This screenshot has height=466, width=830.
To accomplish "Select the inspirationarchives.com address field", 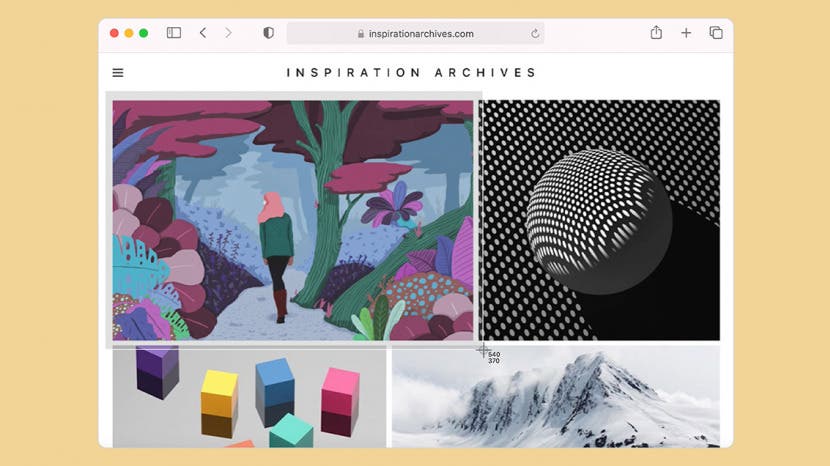I will pyautogui.click(x=416, y=33).
